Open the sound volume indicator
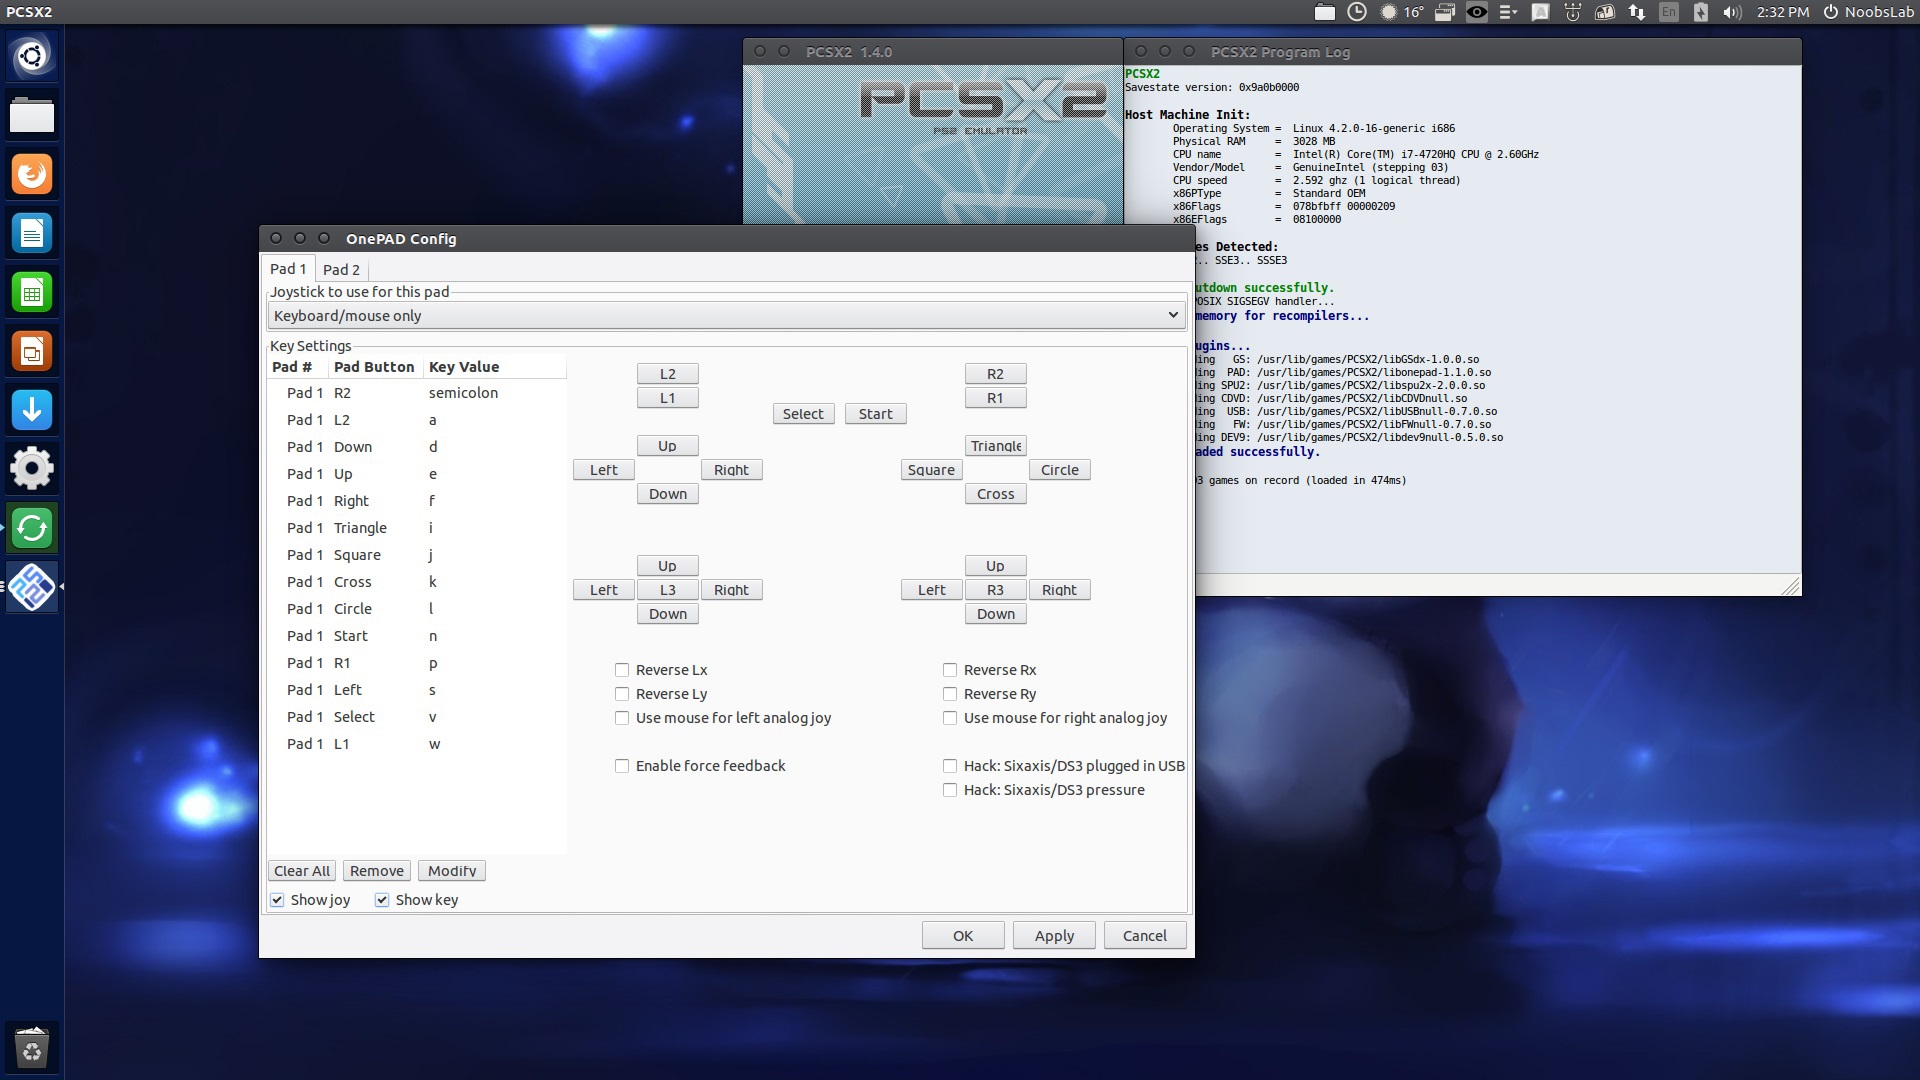This screenshot has height=1080, width=1920. pos(1733,12)
